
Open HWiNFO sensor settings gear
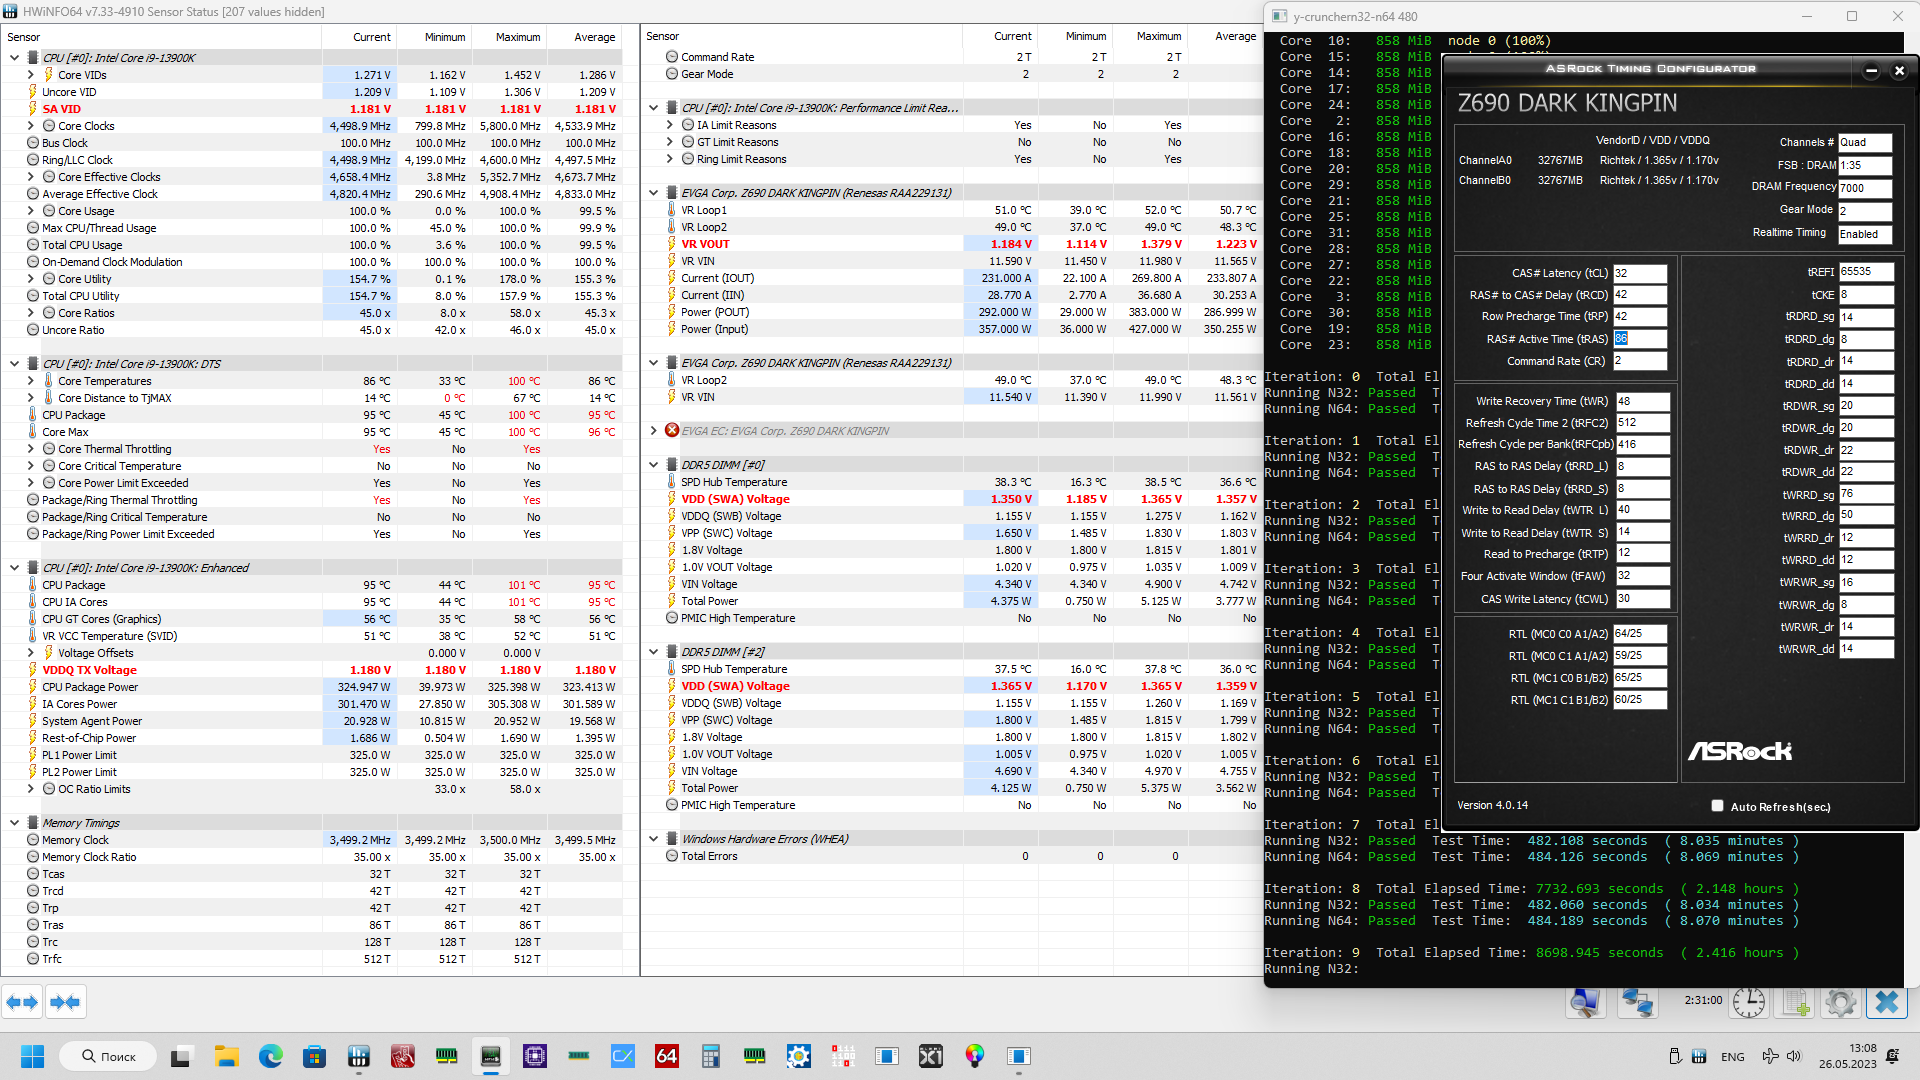(1840, 1002)
